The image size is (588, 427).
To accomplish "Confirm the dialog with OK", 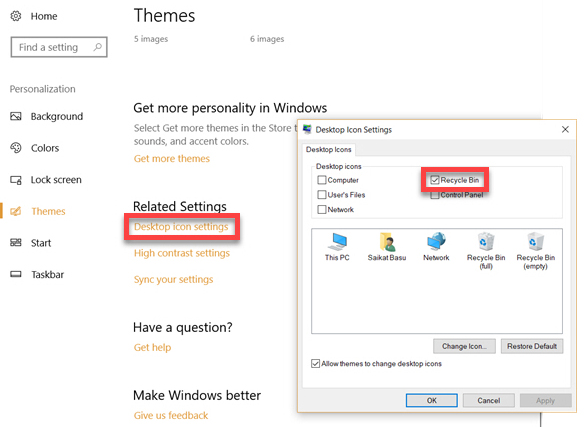I will tap(432, 400).
